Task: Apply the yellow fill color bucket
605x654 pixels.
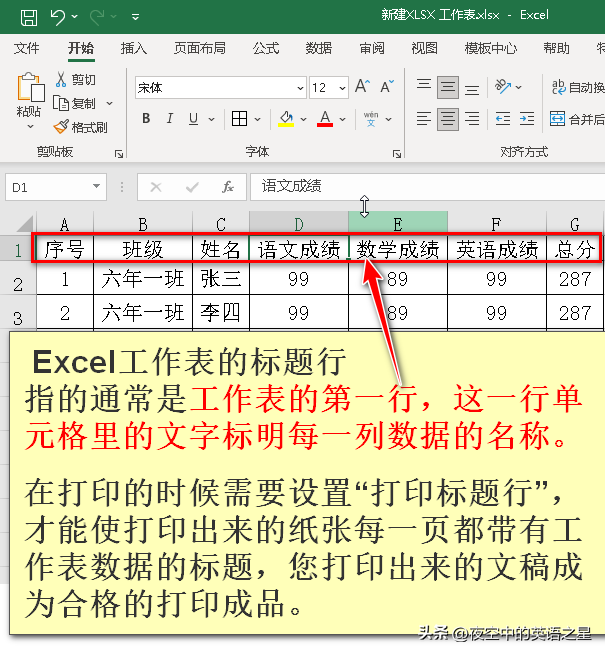Action: coord(286,119)
